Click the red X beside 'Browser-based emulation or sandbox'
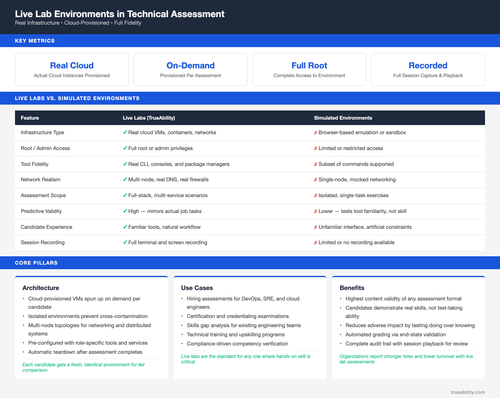Screen dimensions: 500x398 coord(315,133)
